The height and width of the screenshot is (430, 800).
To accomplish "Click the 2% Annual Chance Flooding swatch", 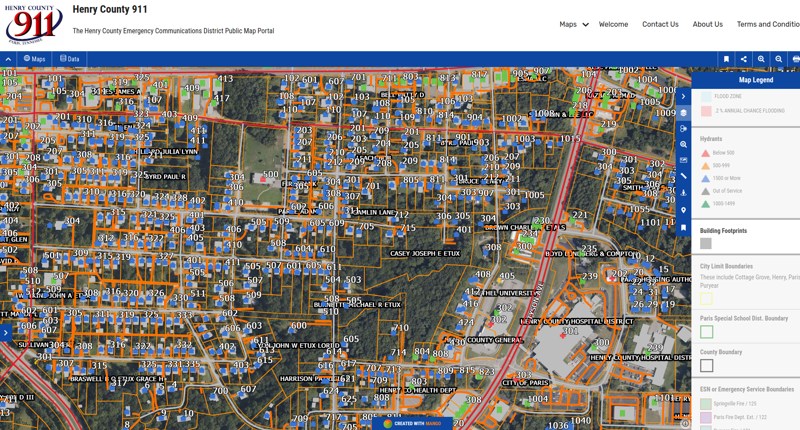I will coord(706,111).
